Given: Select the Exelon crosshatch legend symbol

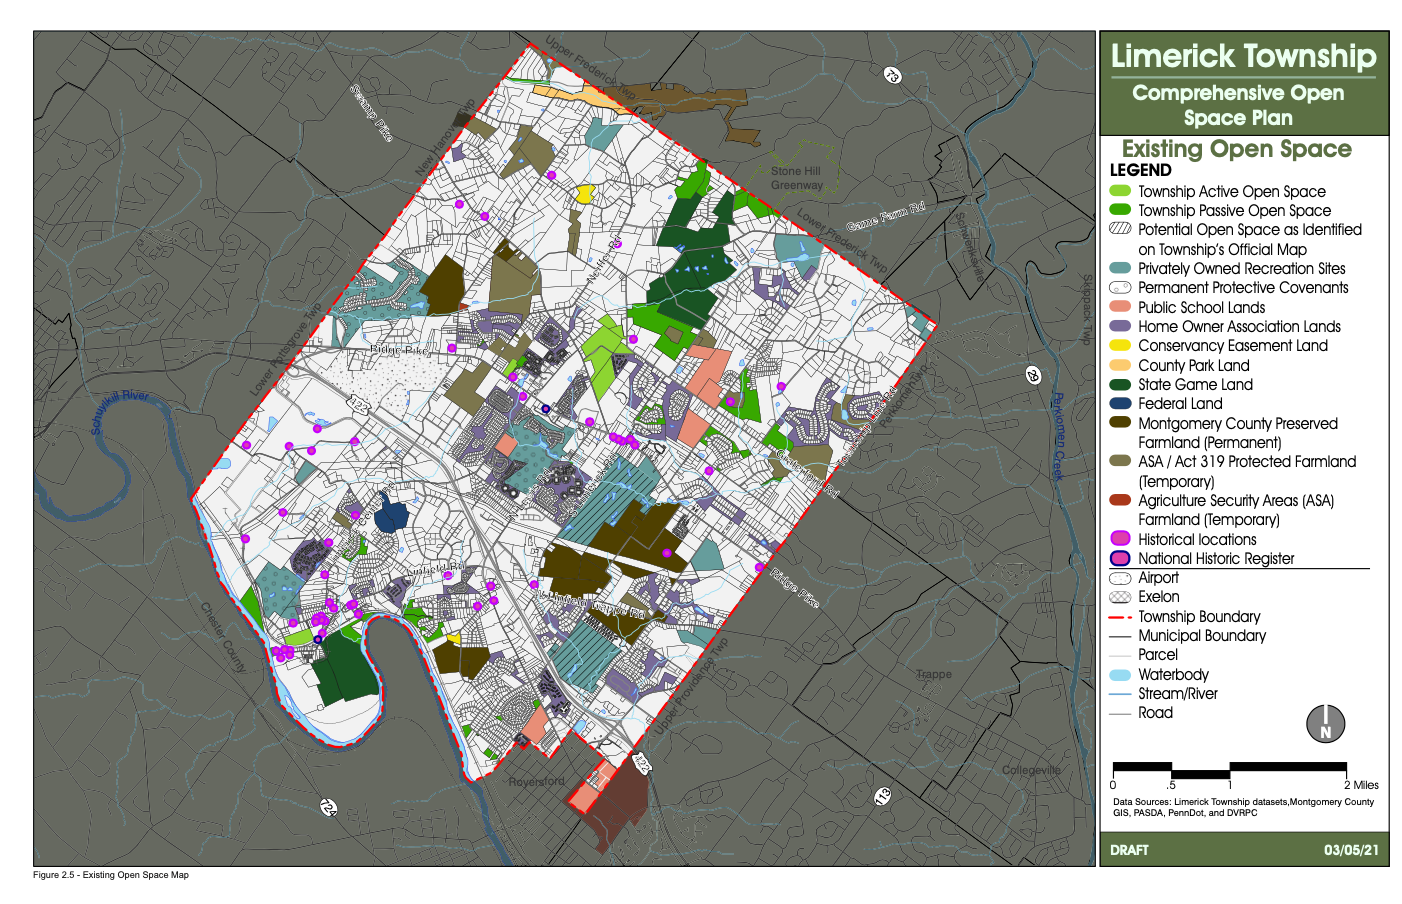Looking at the screenshot, I should click(1120, 597).
